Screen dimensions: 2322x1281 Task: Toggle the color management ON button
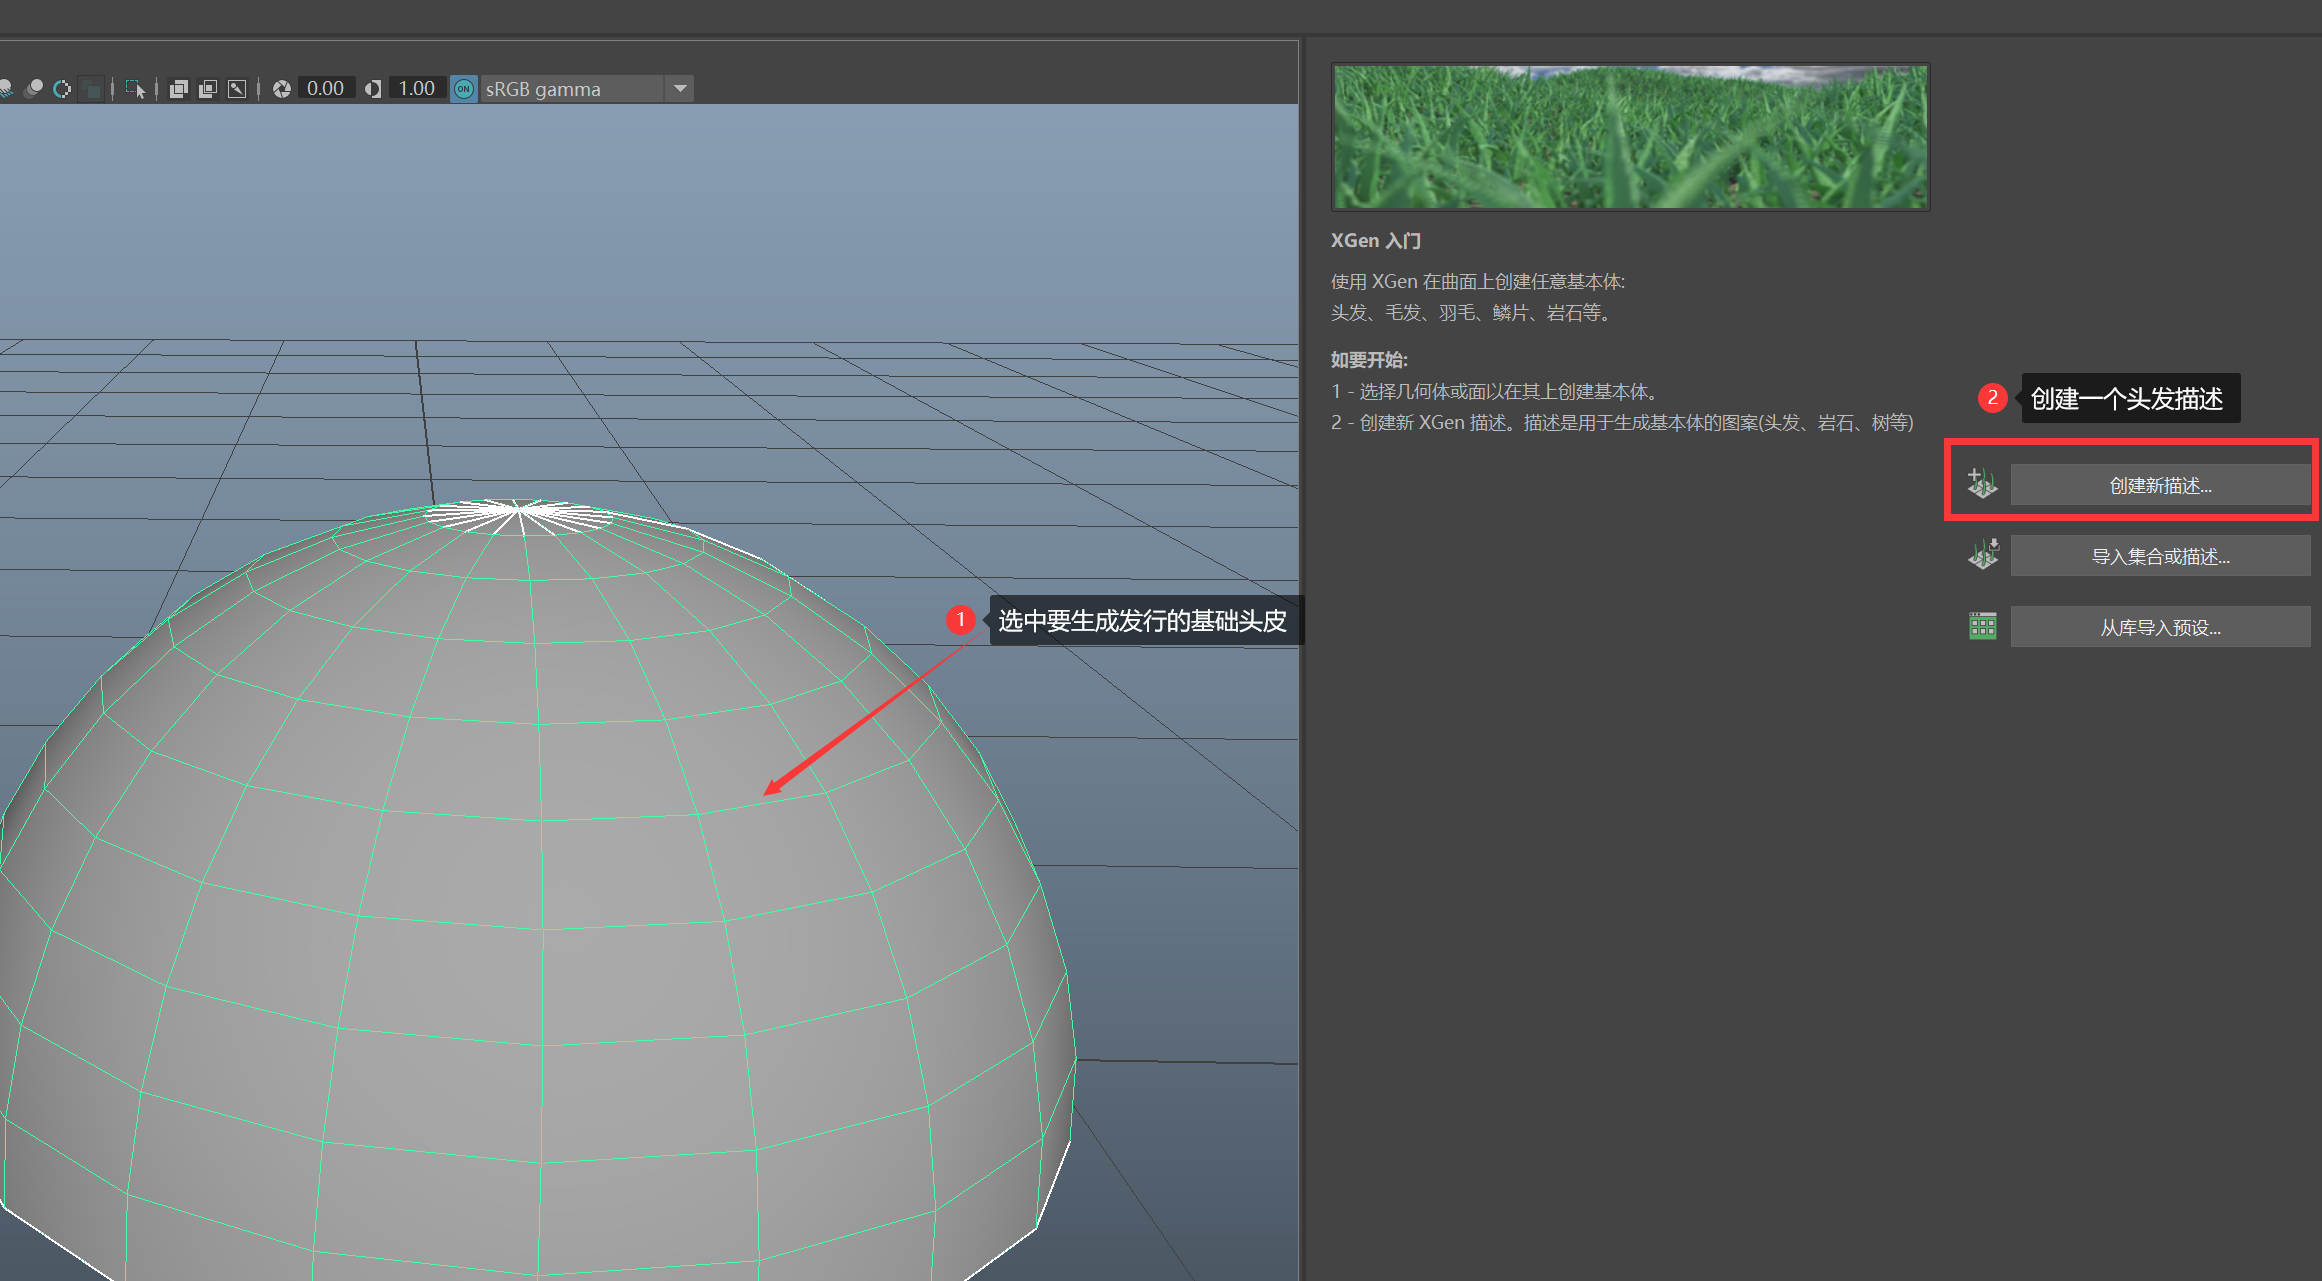[x=463, y=89]
